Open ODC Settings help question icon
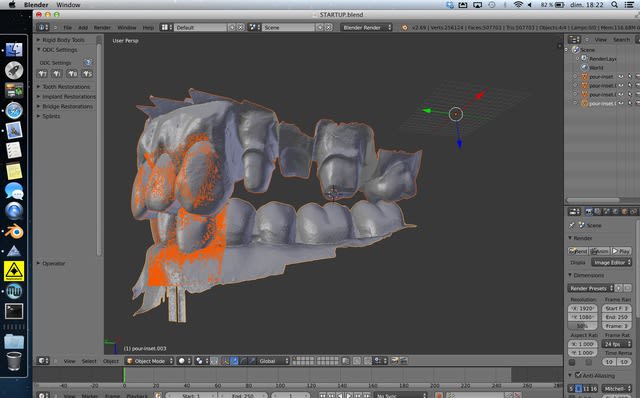Viewport: 640px width, 398px height. pos(87,62)
